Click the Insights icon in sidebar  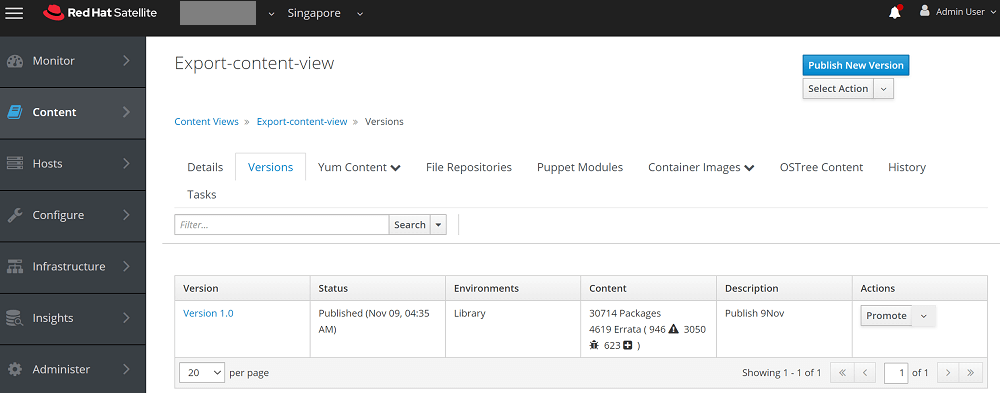(15, 318)
